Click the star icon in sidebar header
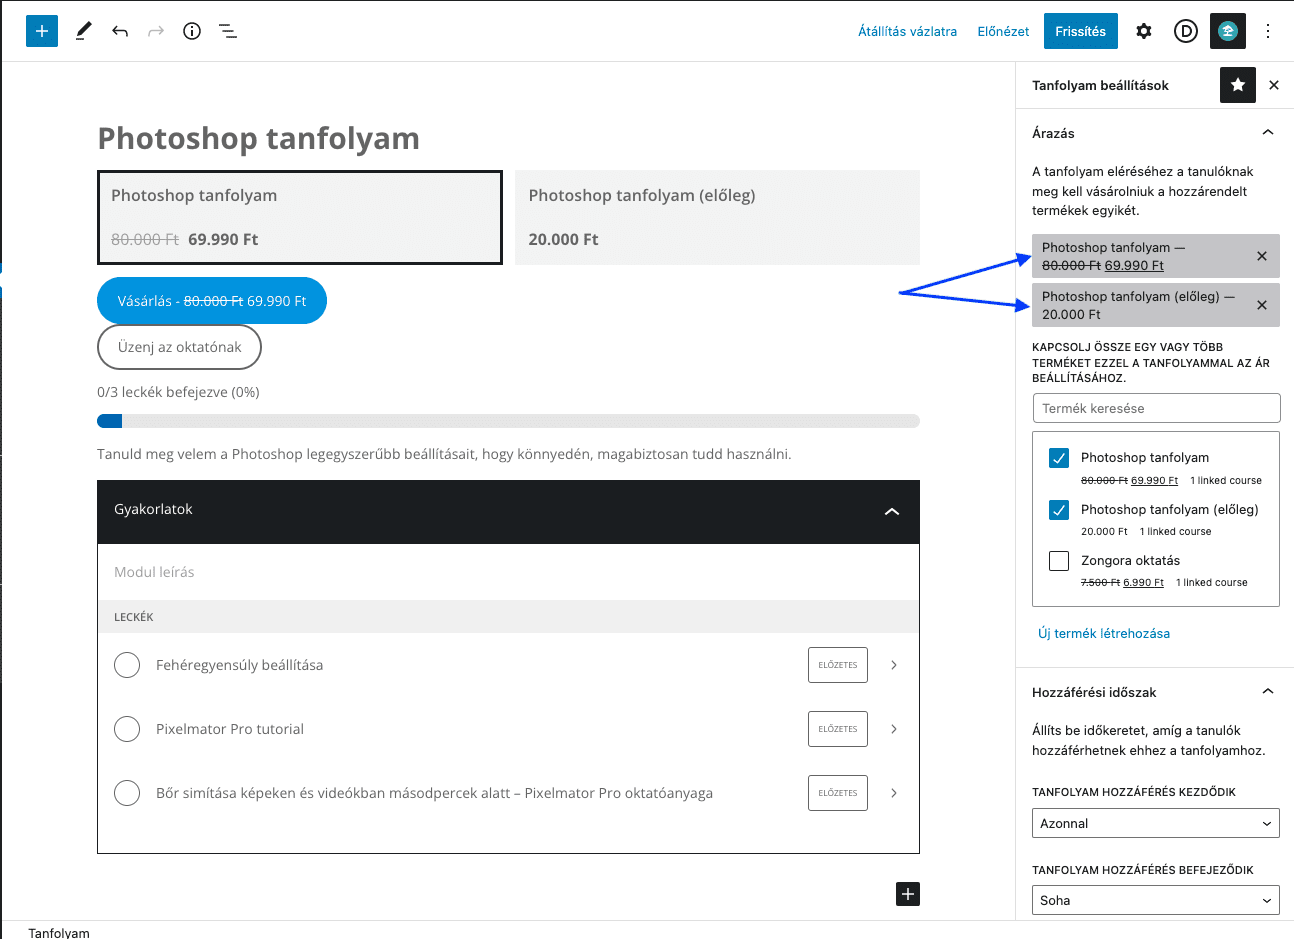The height and width of the screenshot is (939, 1294). coord(1238,85)
